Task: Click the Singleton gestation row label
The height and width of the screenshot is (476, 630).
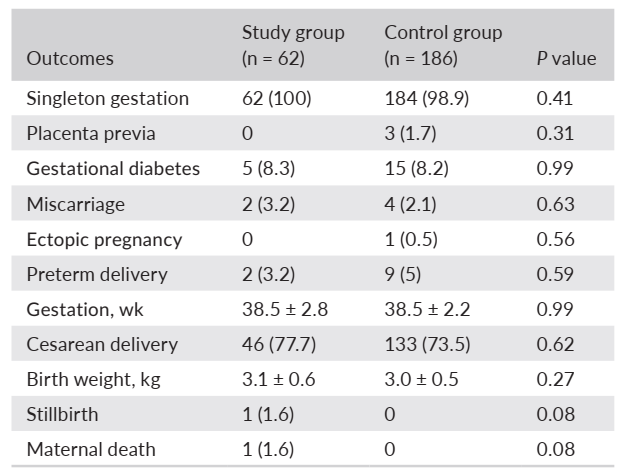Action: [x=107, y=99]
